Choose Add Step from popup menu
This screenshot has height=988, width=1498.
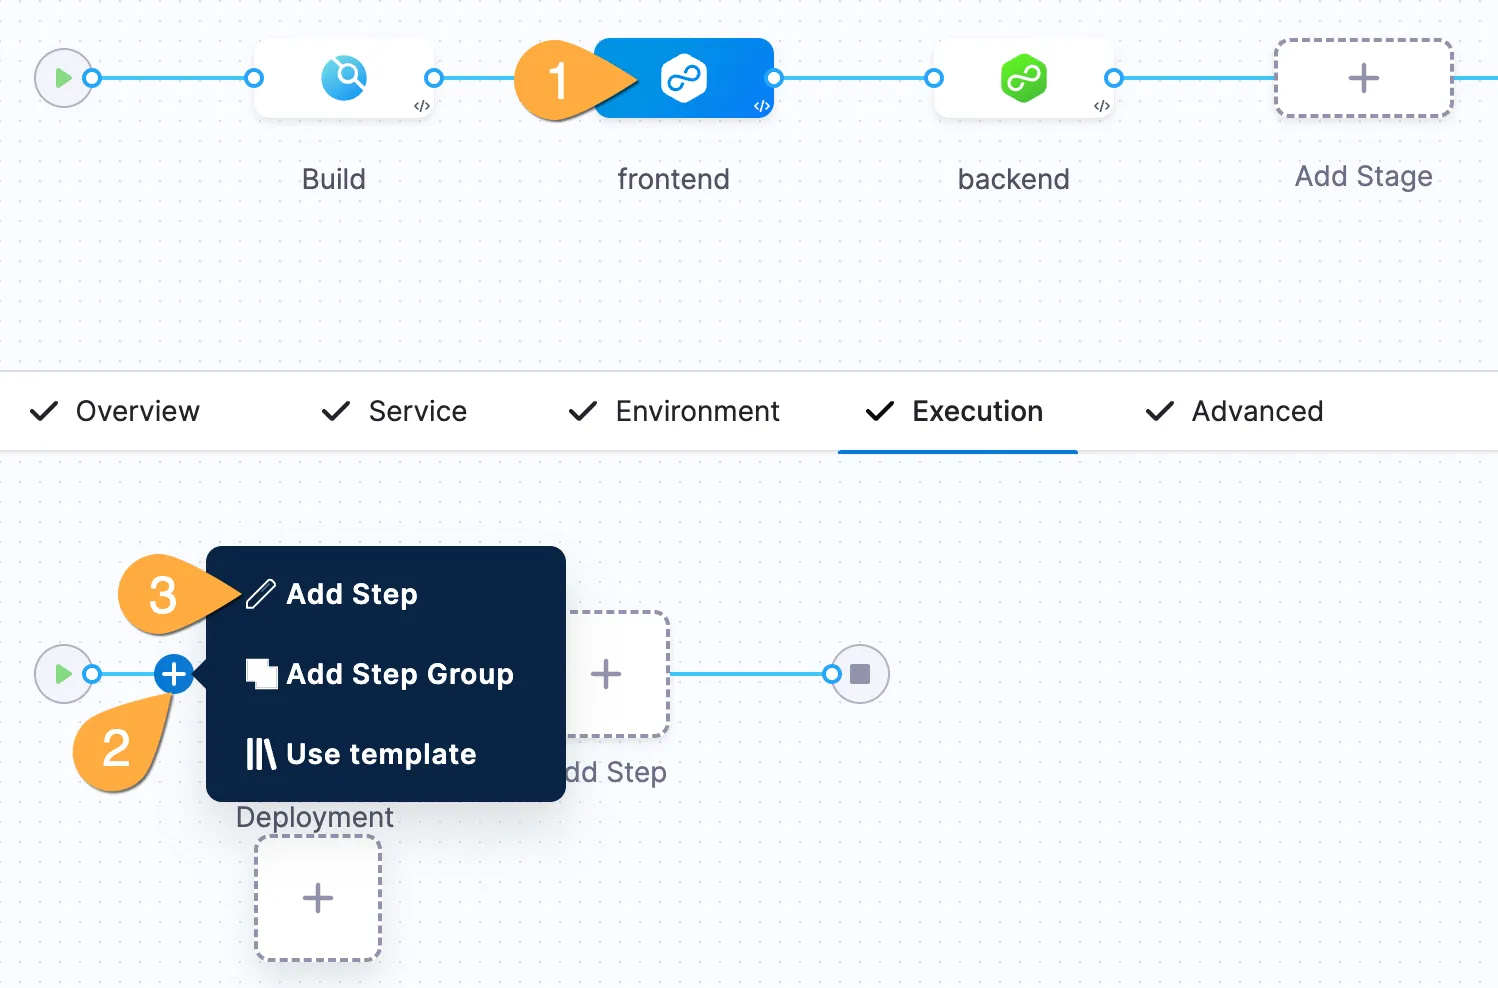pos(351,594)
